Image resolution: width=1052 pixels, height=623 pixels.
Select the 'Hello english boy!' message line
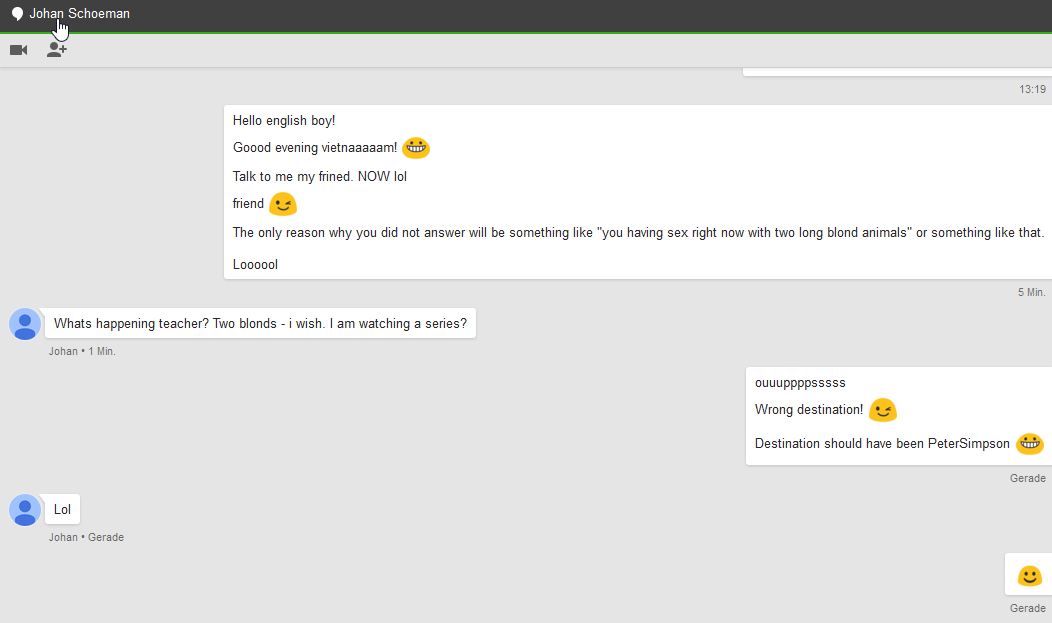[284, 121]
